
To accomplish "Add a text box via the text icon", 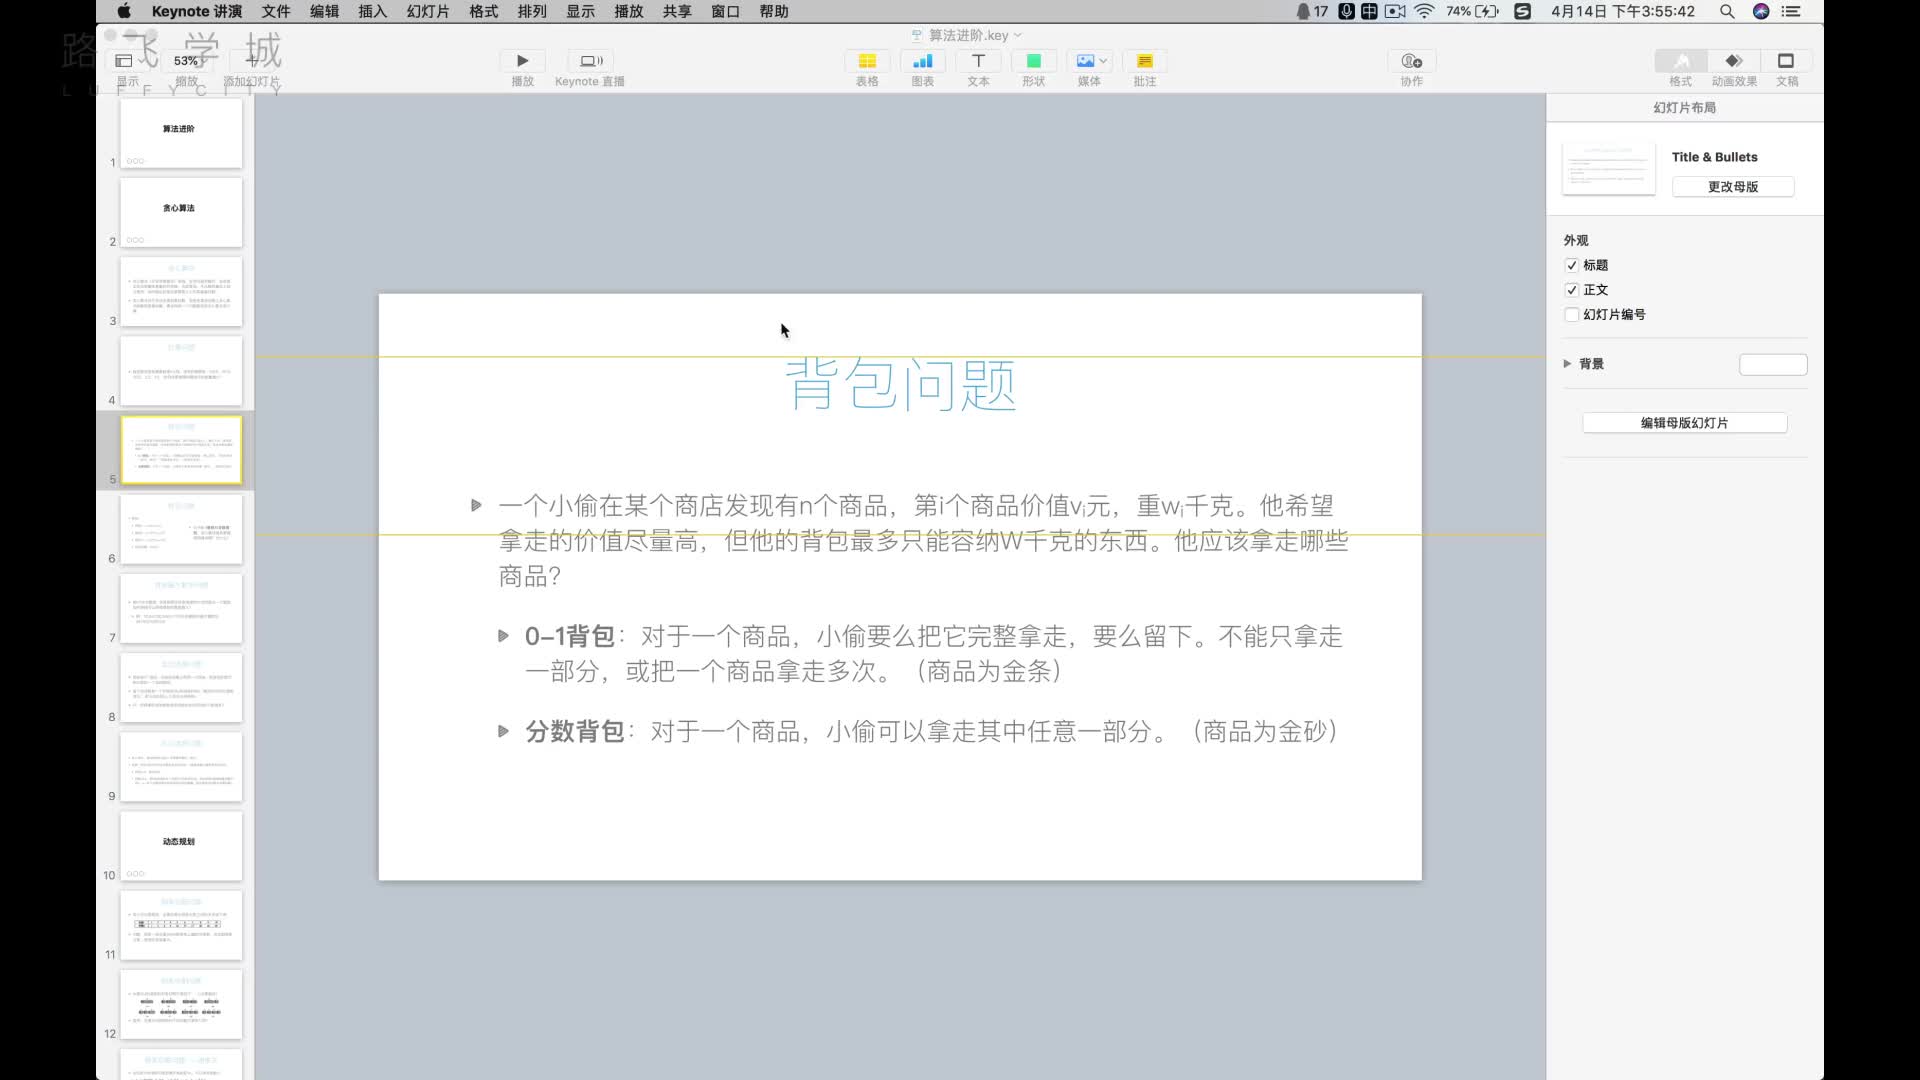I will tap(978, 61).
